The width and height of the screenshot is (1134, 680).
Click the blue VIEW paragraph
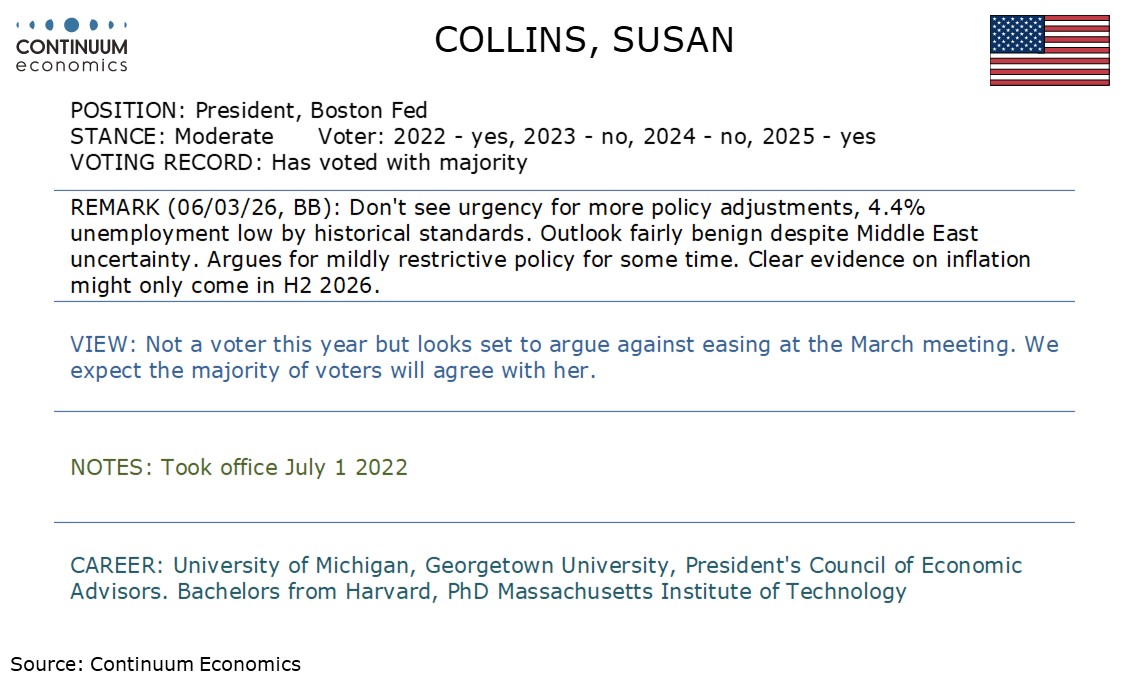click(564, 357)
